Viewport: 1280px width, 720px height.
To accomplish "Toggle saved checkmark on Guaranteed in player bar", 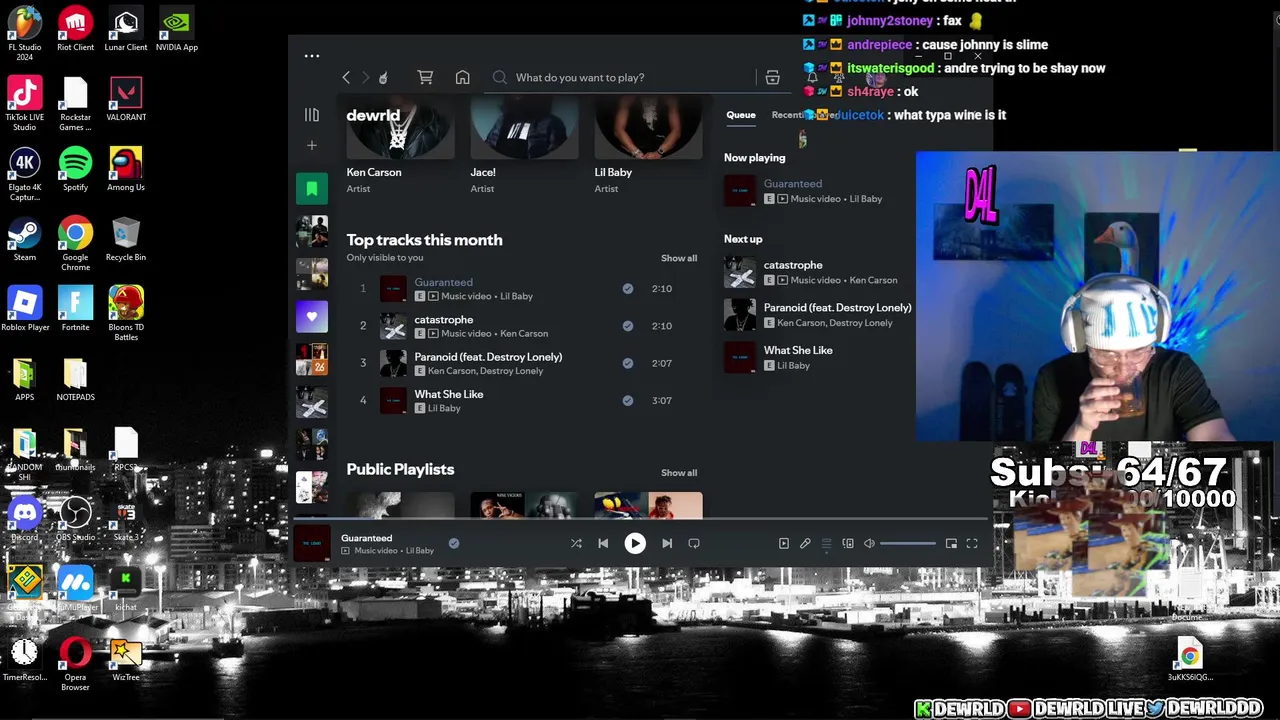I will [x=454, y=543].
